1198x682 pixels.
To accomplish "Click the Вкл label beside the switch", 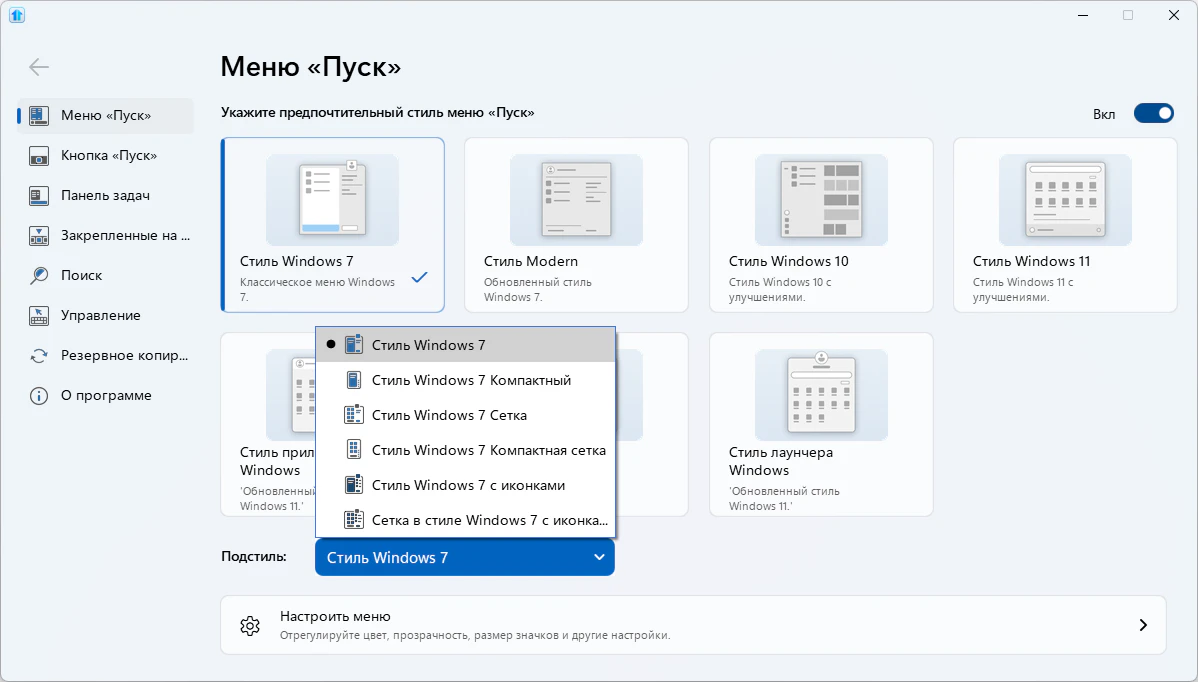I will 1104,115.
